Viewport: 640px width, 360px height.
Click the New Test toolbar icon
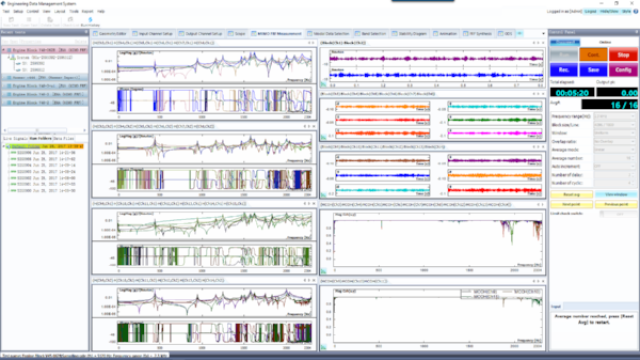tap(11, 19)
